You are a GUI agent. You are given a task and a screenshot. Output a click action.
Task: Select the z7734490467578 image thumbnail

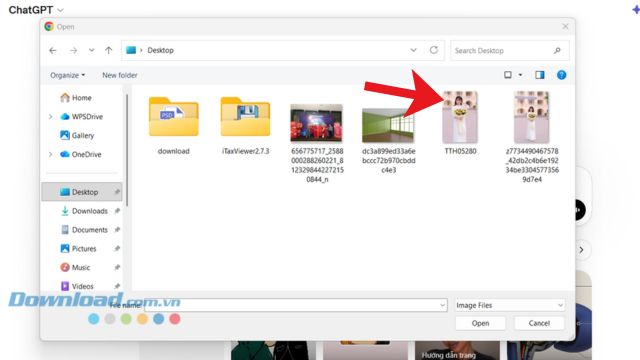[x=531, y=117]
